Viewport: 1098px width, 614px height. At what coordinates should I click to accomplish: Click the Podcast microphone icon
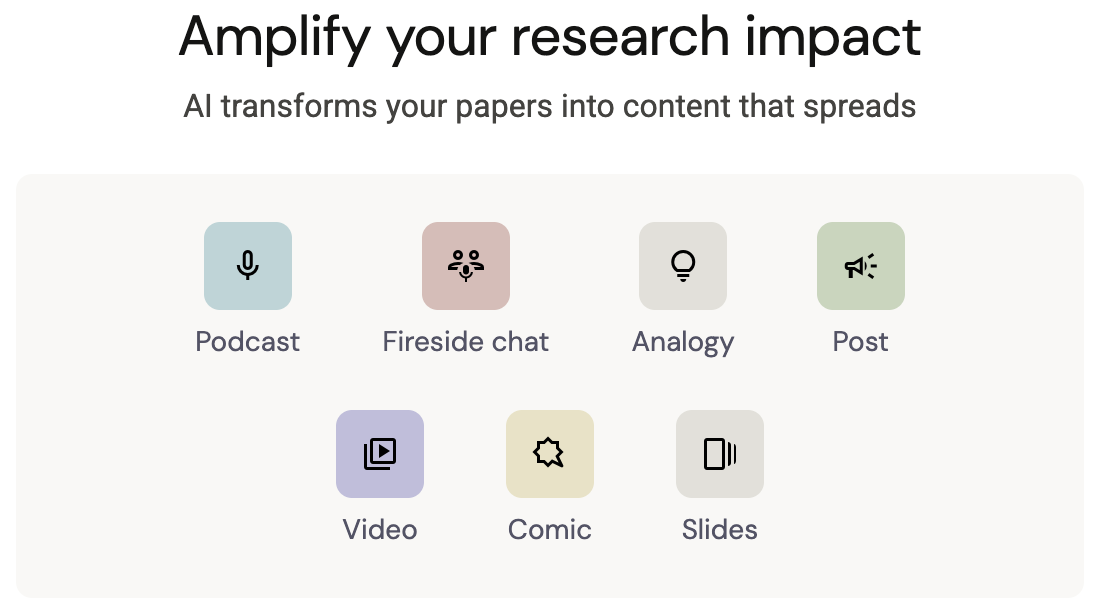point(248,266)
